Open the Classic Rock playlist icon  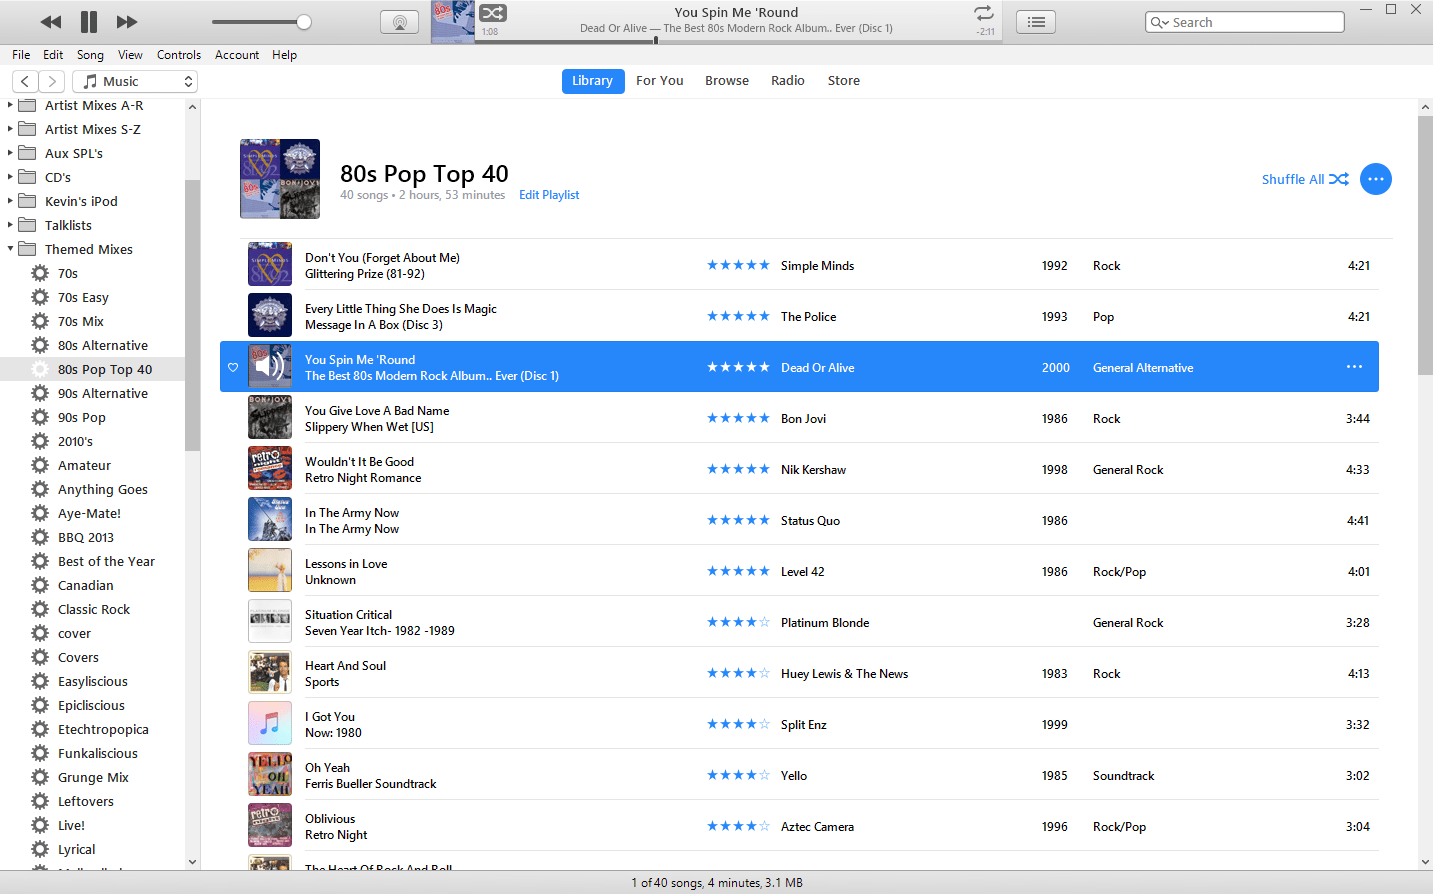40,609
